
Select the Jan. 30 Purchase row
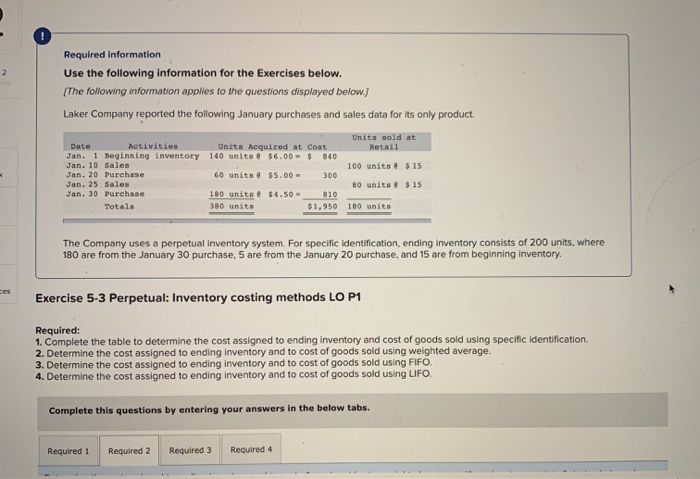pyautogui.click(x=247, y=194)
